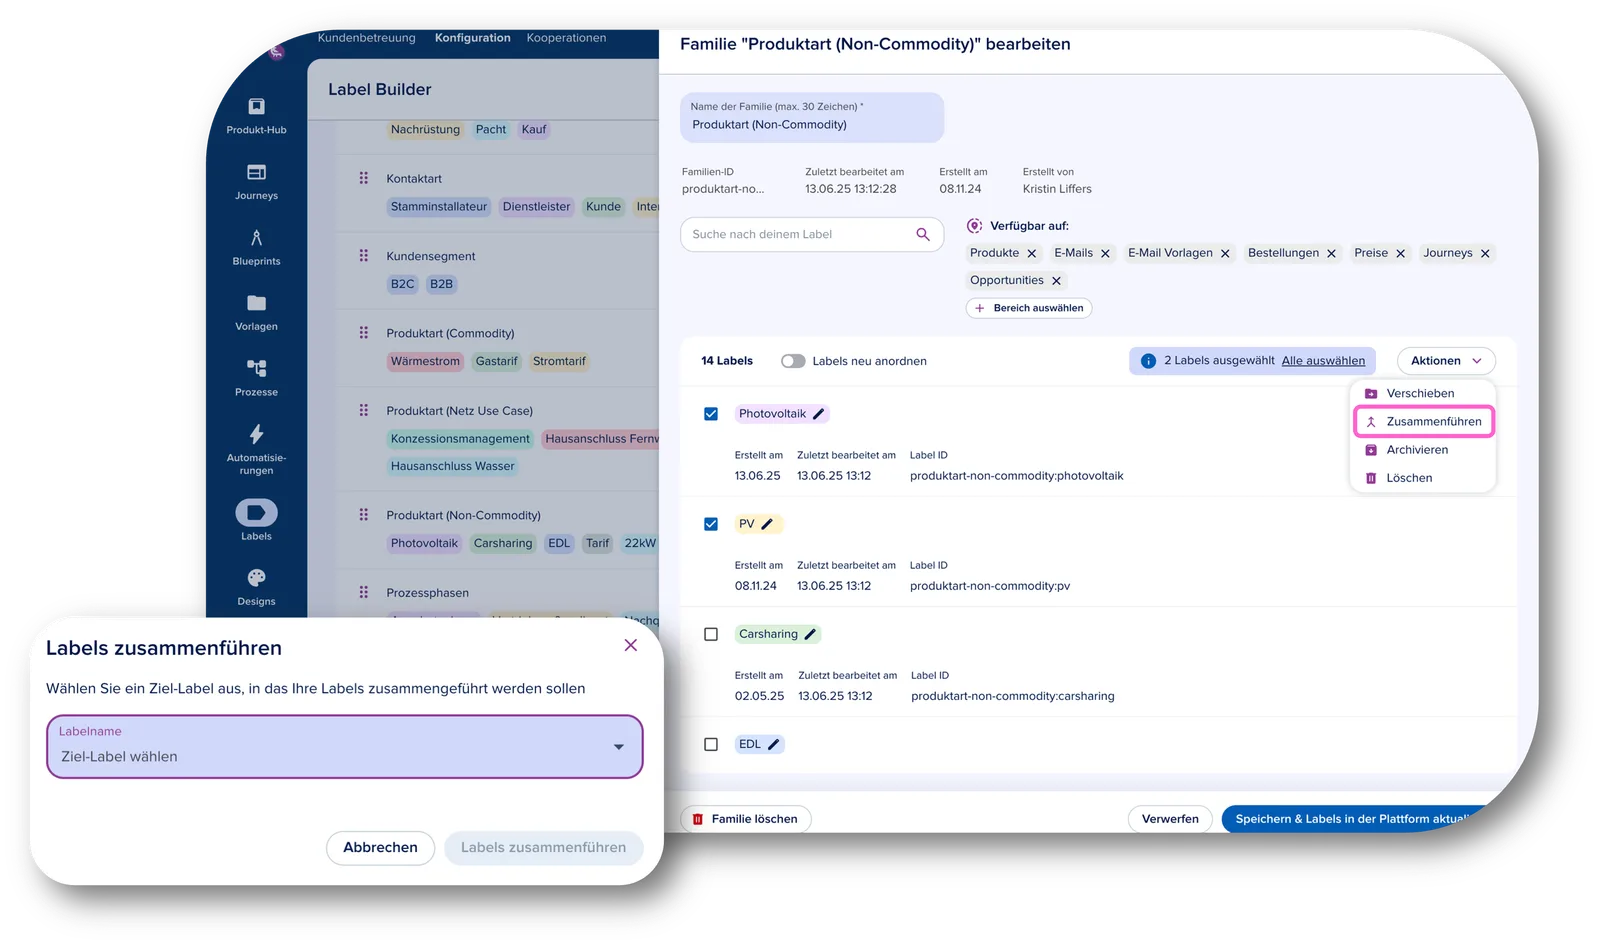This screenshot has width=1600, height=945.
Task: Select the Wärmestrom label chip
Action: coord(425,361)
